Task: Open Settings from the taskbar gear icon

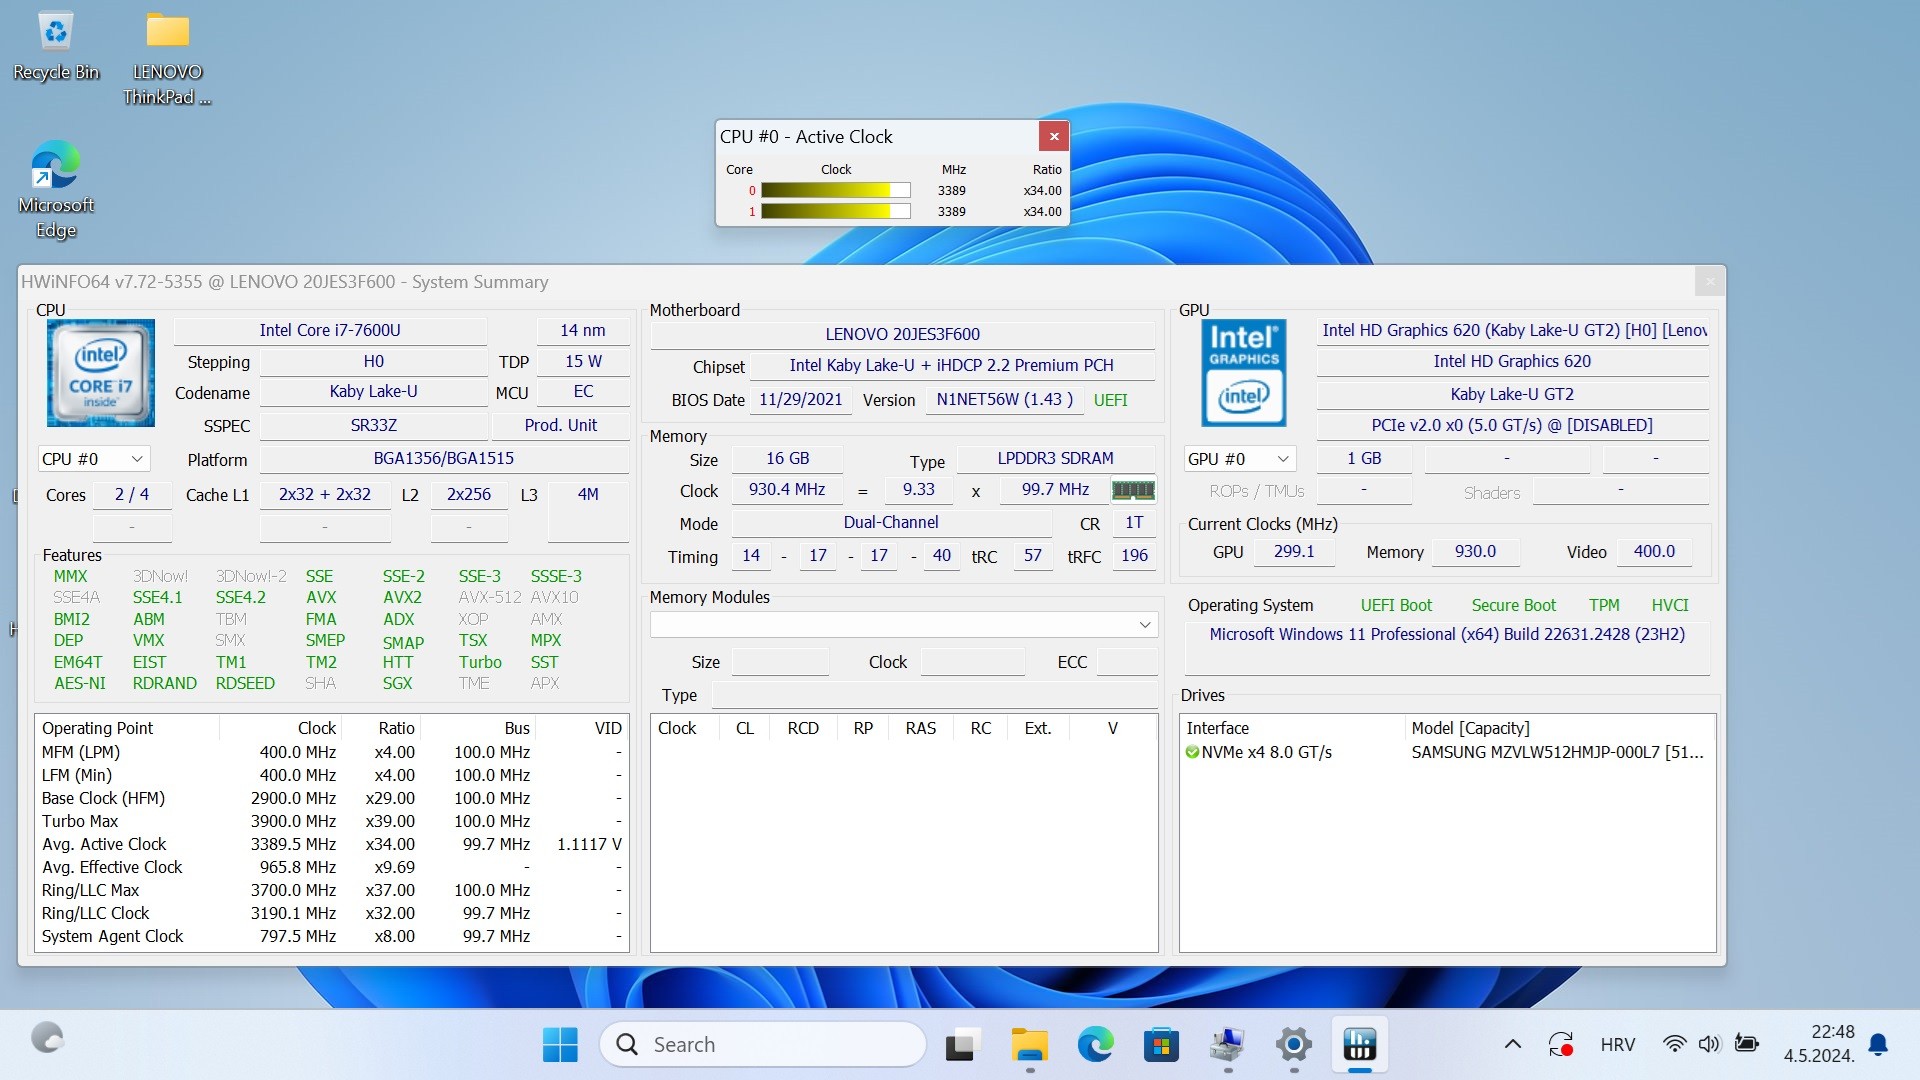Action: click(x=1293, y=1045)
